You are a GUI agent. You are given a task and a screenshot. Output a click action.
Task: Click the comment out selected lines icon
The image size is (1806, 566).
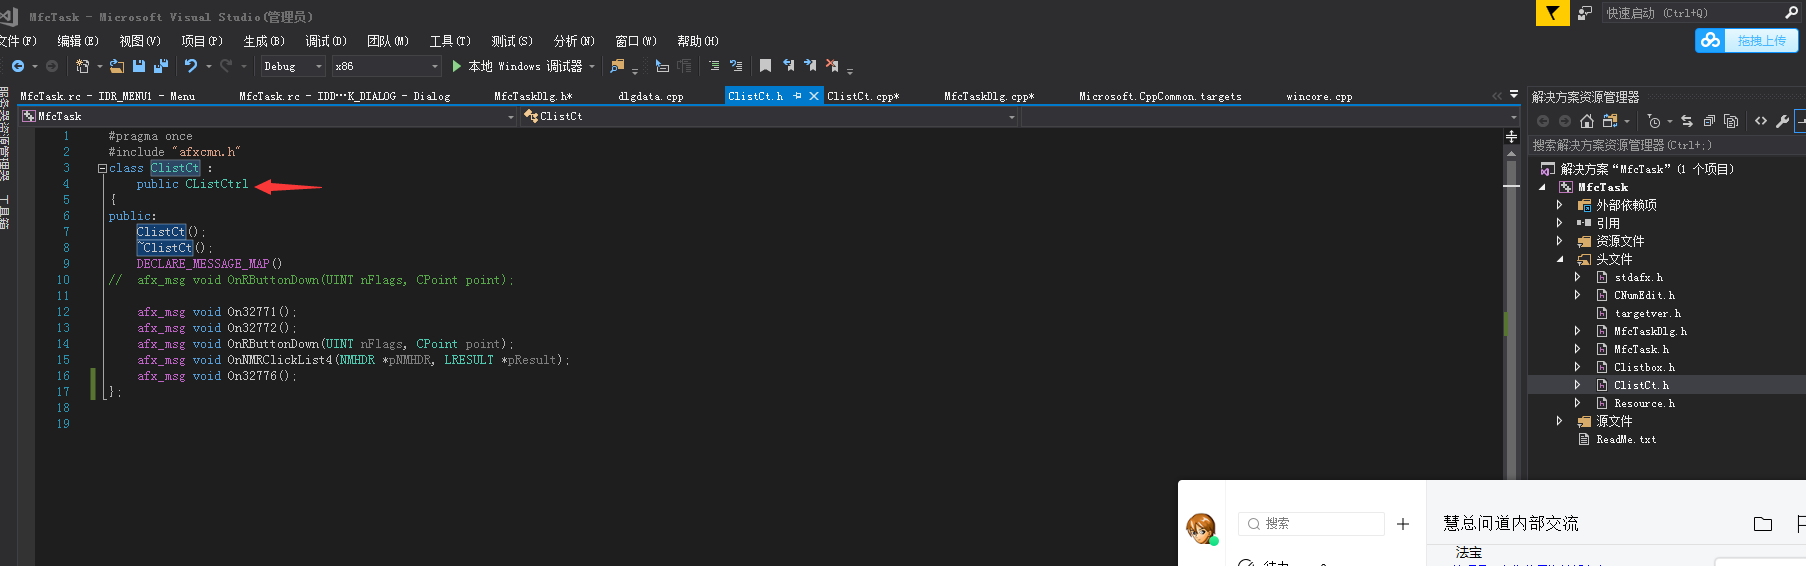coord(714,66)
